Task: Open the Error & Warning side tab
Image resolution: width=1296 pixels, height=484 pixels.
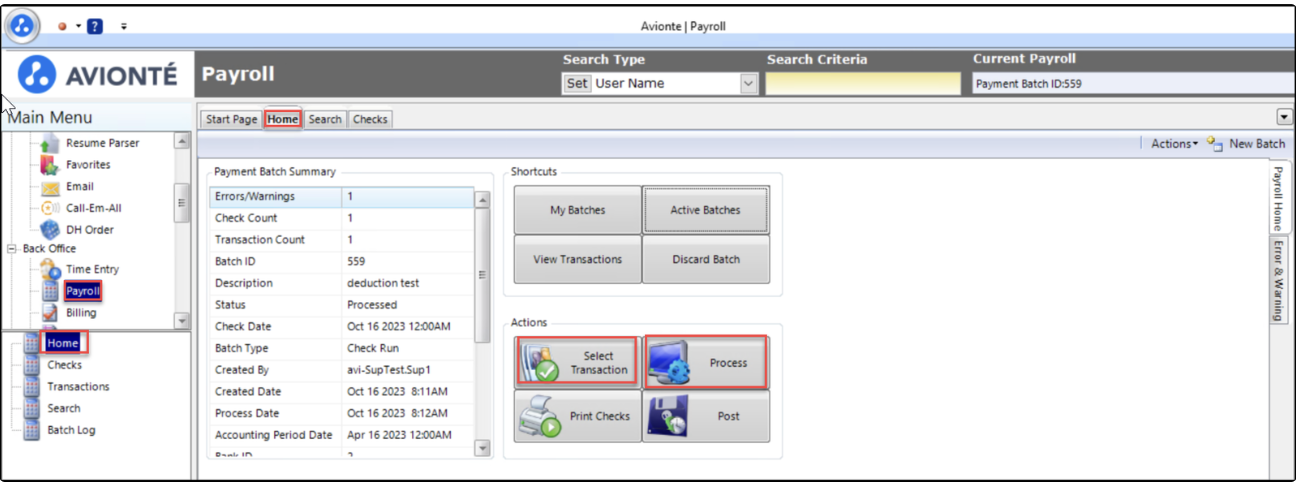Action: 1278,279
